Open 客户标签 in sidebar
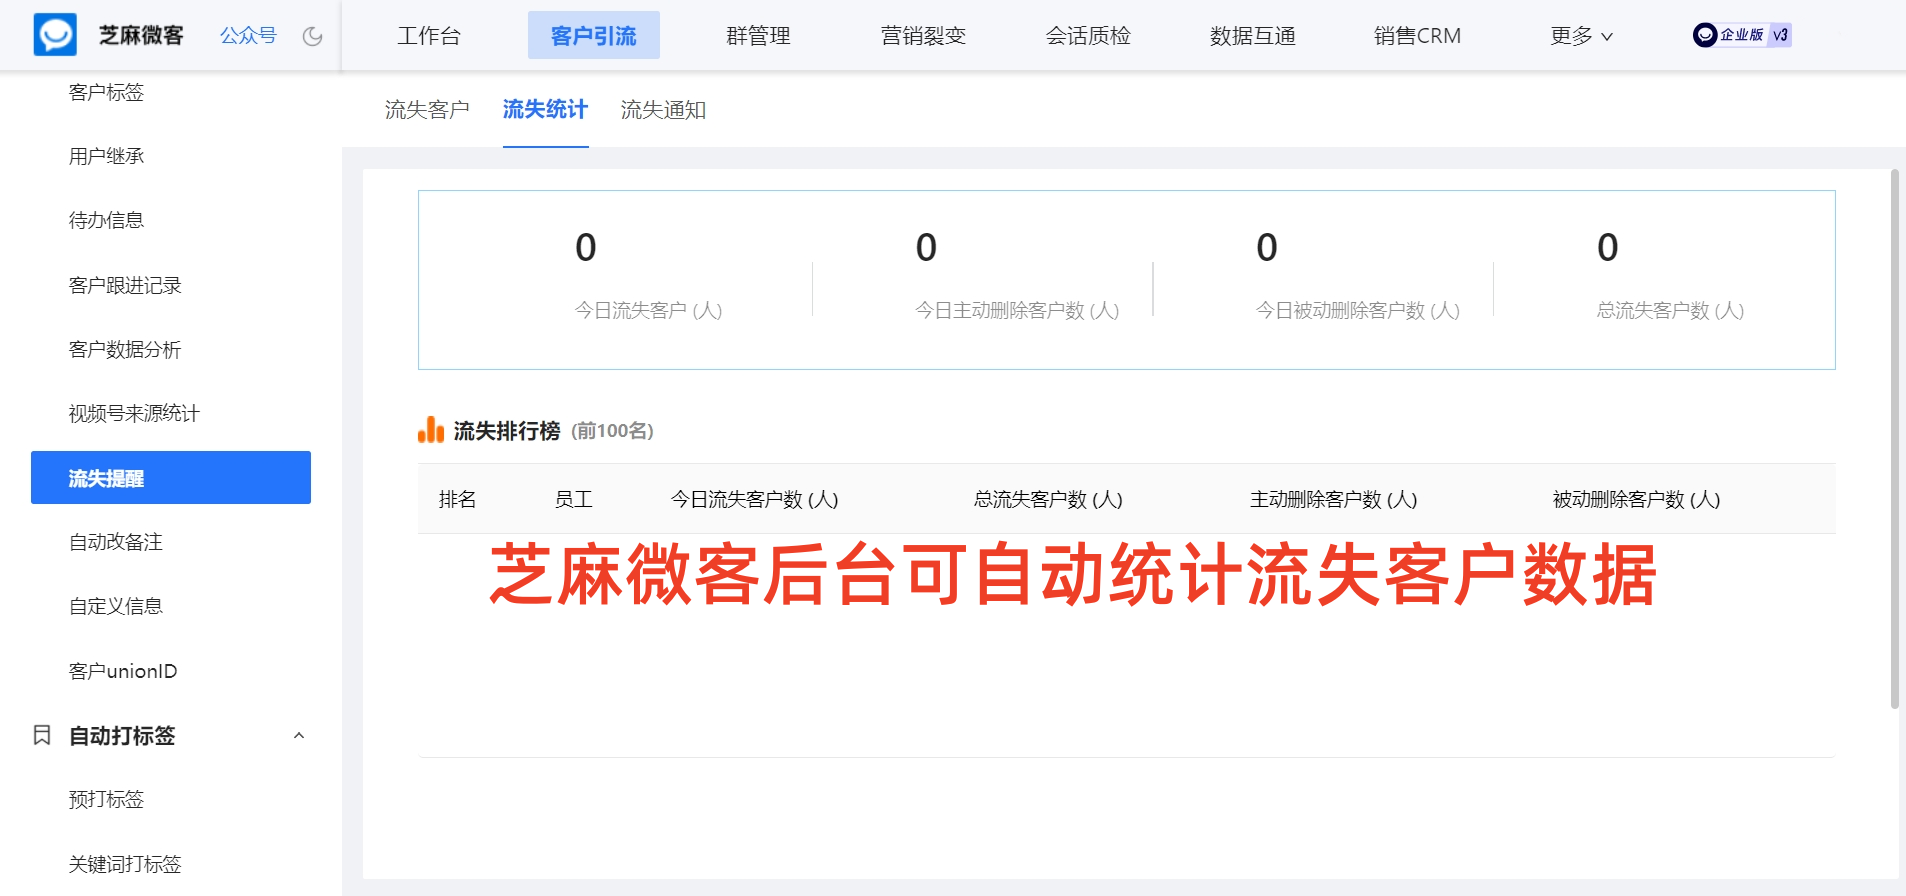1906x896 pixels. coord(106,92)
